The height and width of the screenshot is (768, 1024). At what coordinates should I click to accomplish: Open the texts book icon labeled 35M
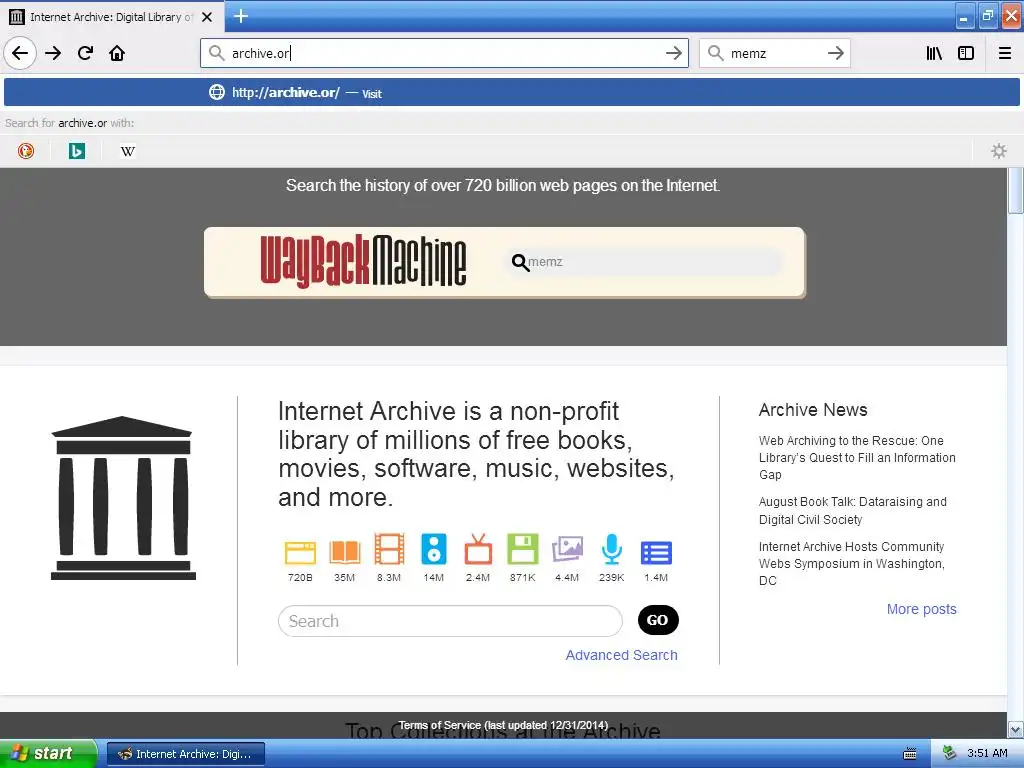pos(345,552)
